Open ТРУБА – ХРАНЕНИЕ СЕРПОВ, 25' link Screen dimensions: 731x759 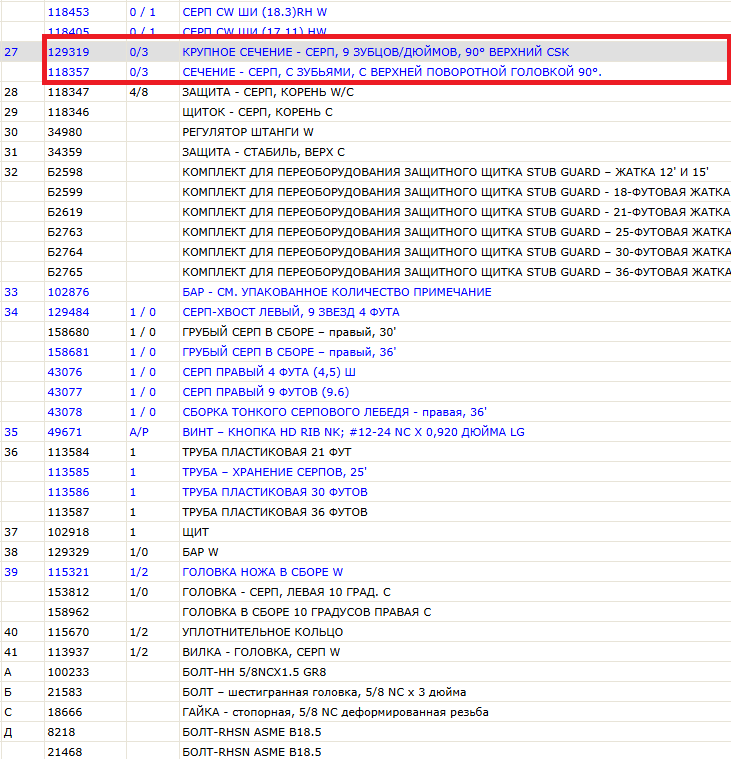pyautogui.click(x=274, y=472)
